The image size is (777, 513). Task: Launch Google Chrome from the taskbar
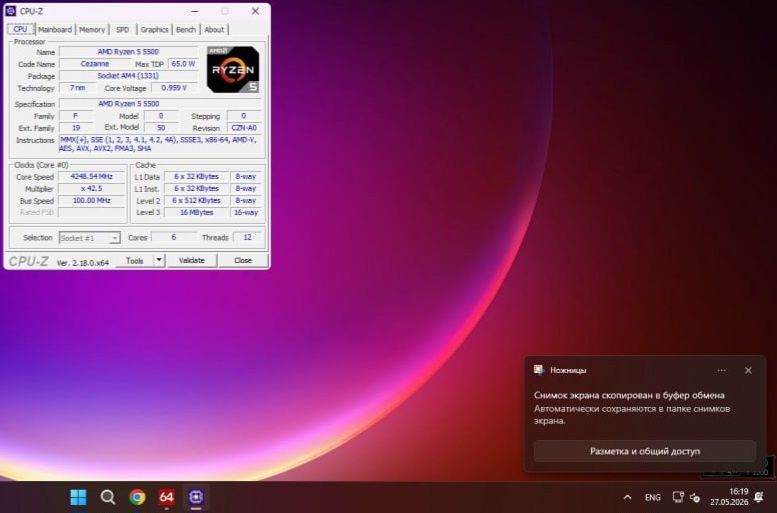(x=137, y=497)
